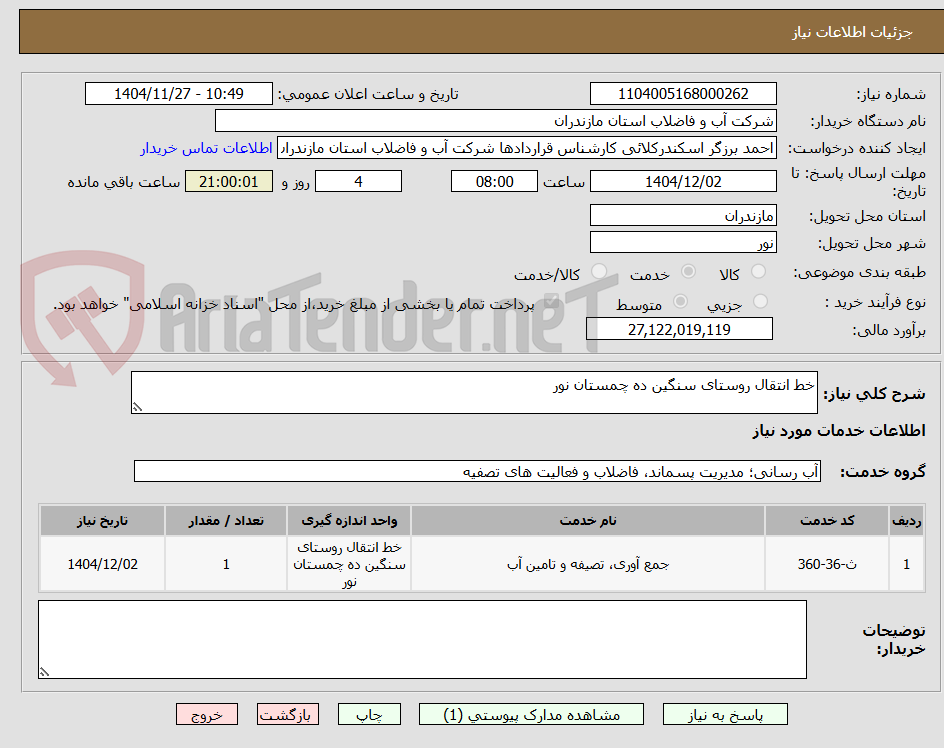The width and height of the screenshot is (944, 748).
Task: Click the تعداد / مقدار column header
Action: point(226,521)
